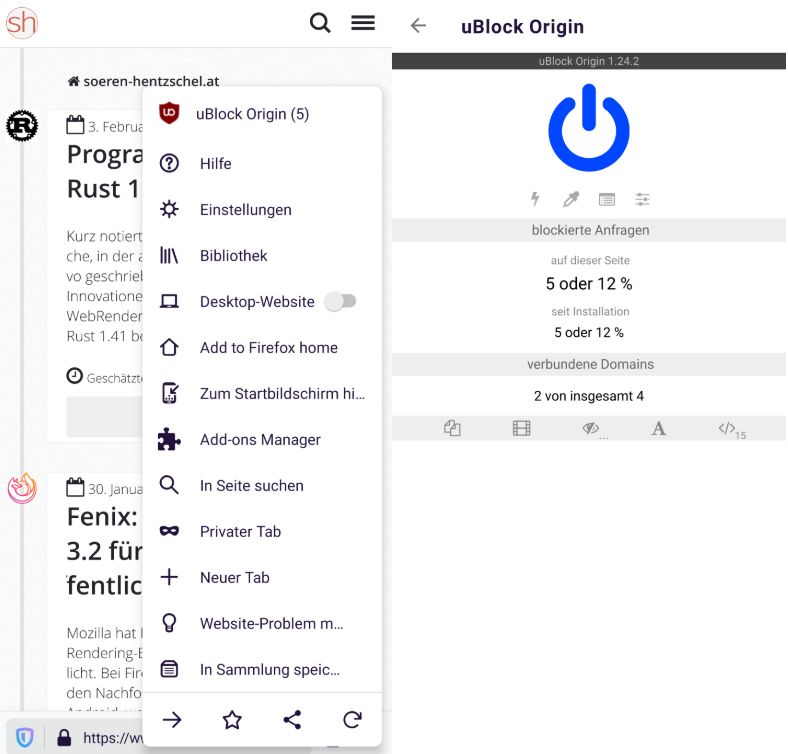
Task: Toggle remote fonts blocking A icon
Action: (658, 428)
